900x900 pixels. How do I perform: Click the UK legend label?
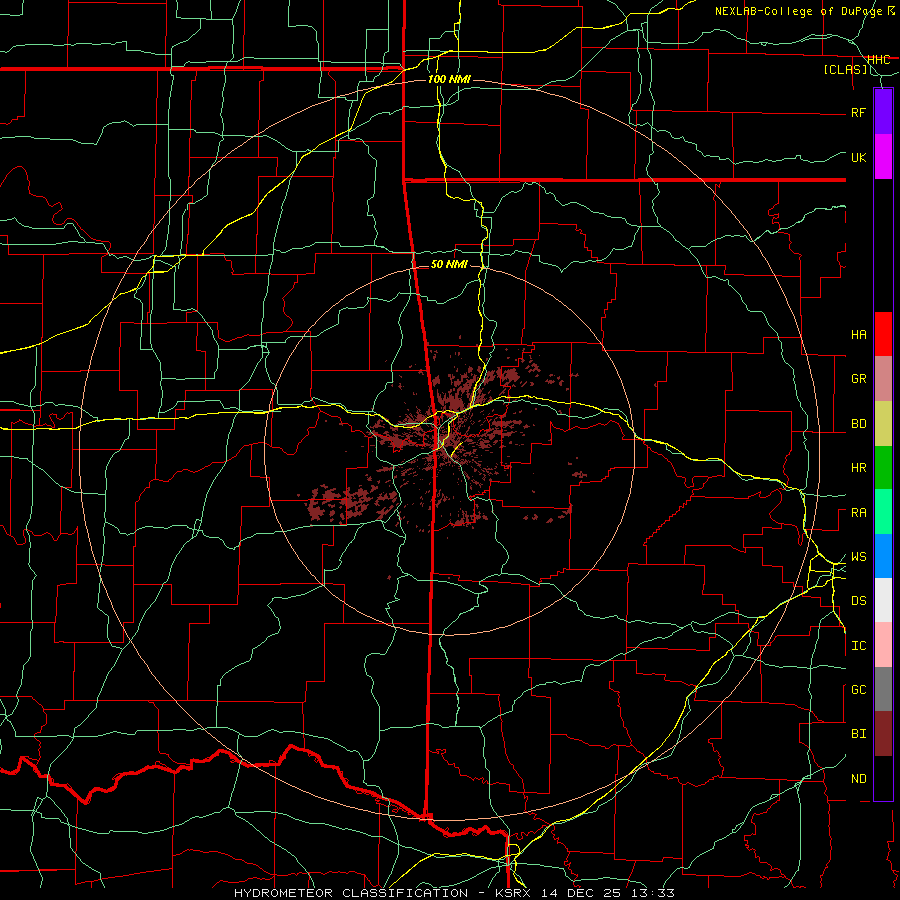point(859,157)
